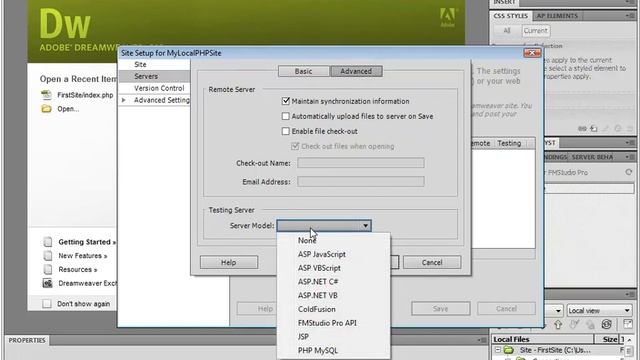Select None in the Server Model list
Screen dimensions: 640x360
click(x=307, y=240)
